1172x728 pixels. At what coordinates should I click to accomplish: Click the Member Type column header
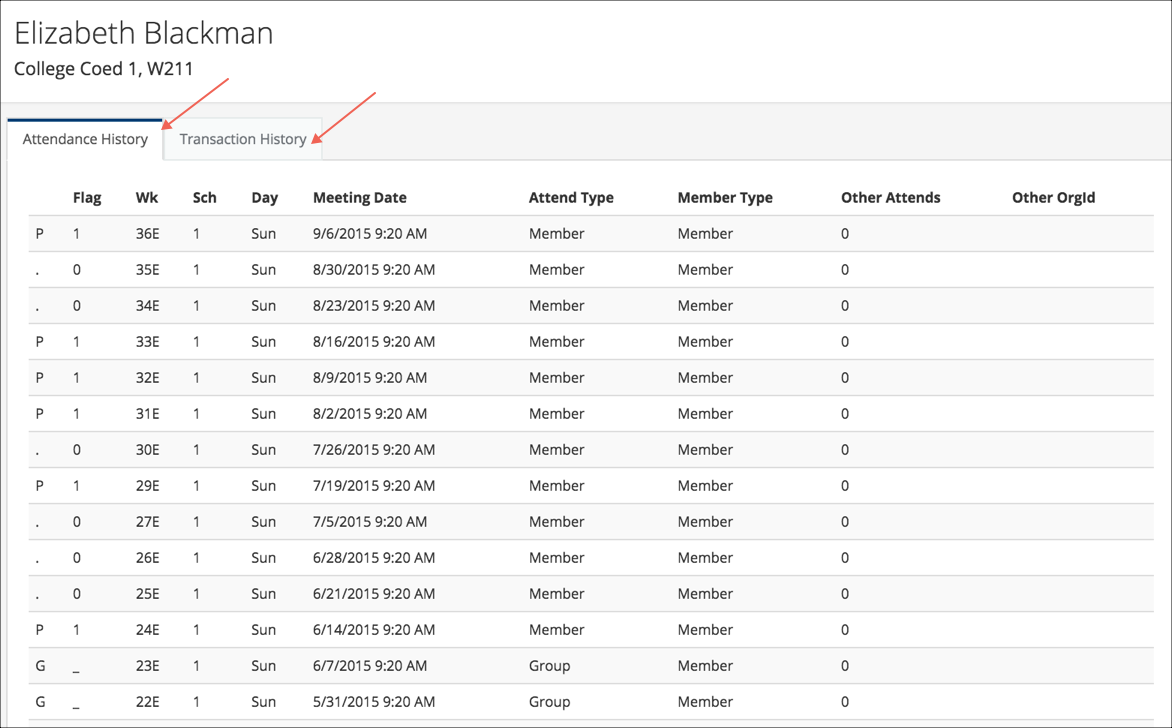point(725,197)
